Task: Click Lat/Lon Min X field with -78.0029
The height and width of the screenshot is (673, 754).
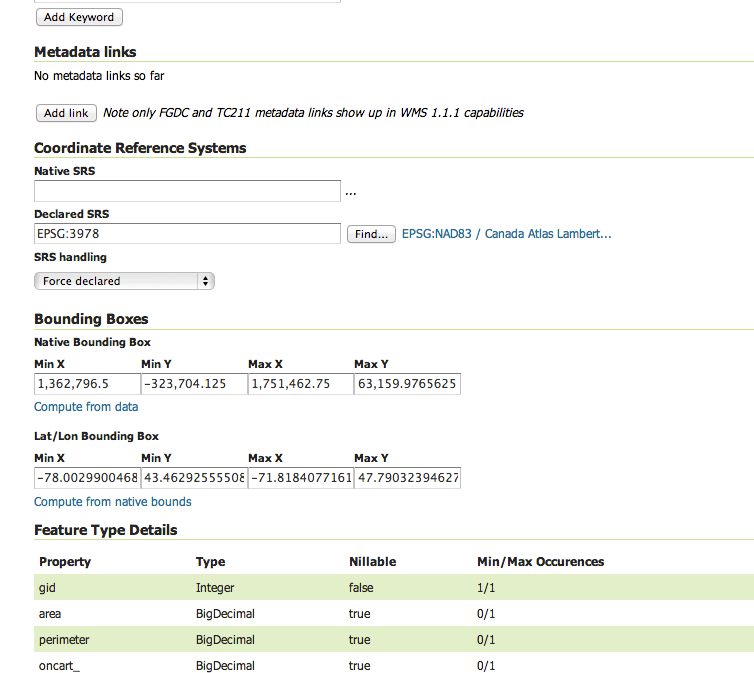Action: click(x=88, y=478)
